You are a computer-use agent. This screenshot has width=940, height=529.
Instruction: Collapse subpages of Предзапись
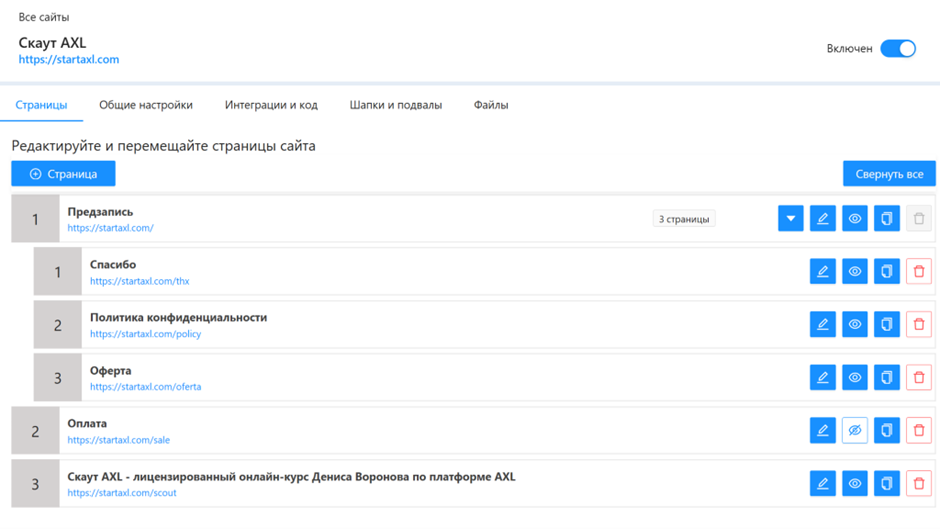pyautogui.click(x=791, y=218)
